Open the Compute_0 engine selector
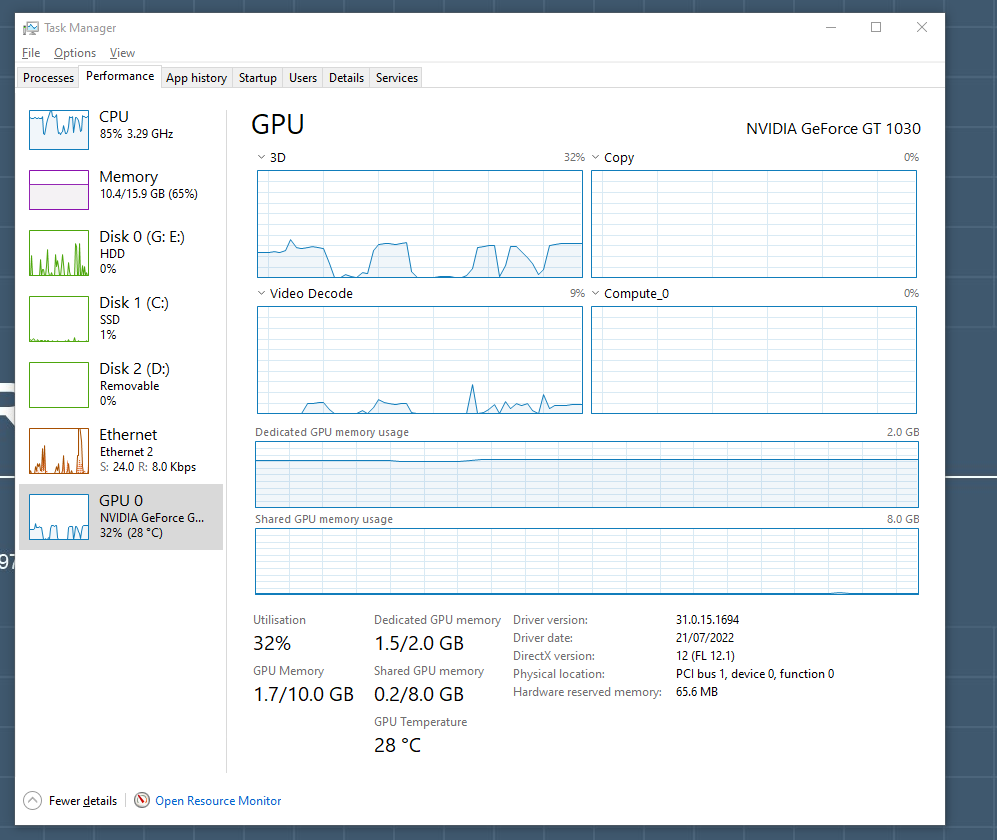The width and height of the screenshot is (997, 840). pos(595,293)
